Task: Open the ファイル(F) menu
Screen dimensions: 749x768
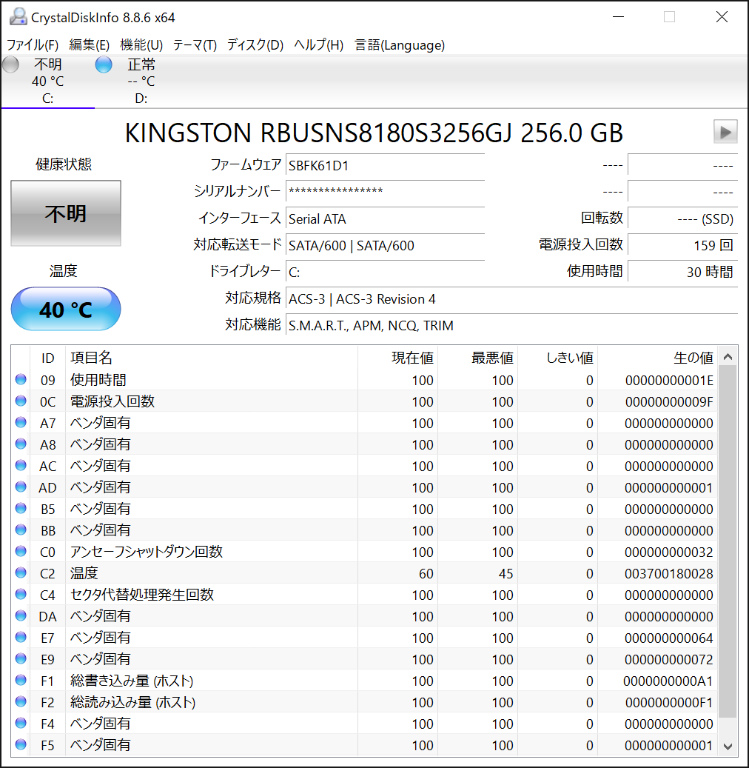Action: pos(33,45)
